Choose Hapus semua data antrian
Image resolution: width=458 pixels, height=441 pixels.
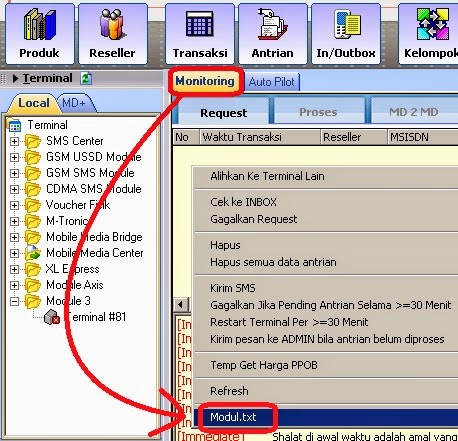(326, 262)
